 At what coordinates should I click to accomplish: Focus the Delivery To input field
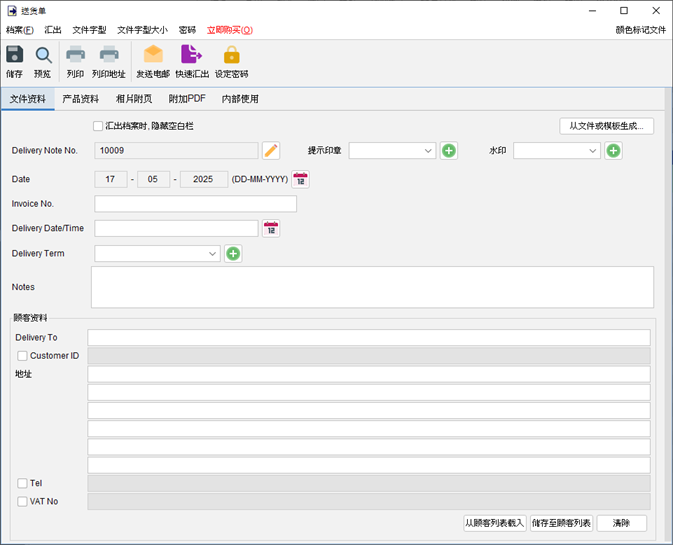(369, 338)
